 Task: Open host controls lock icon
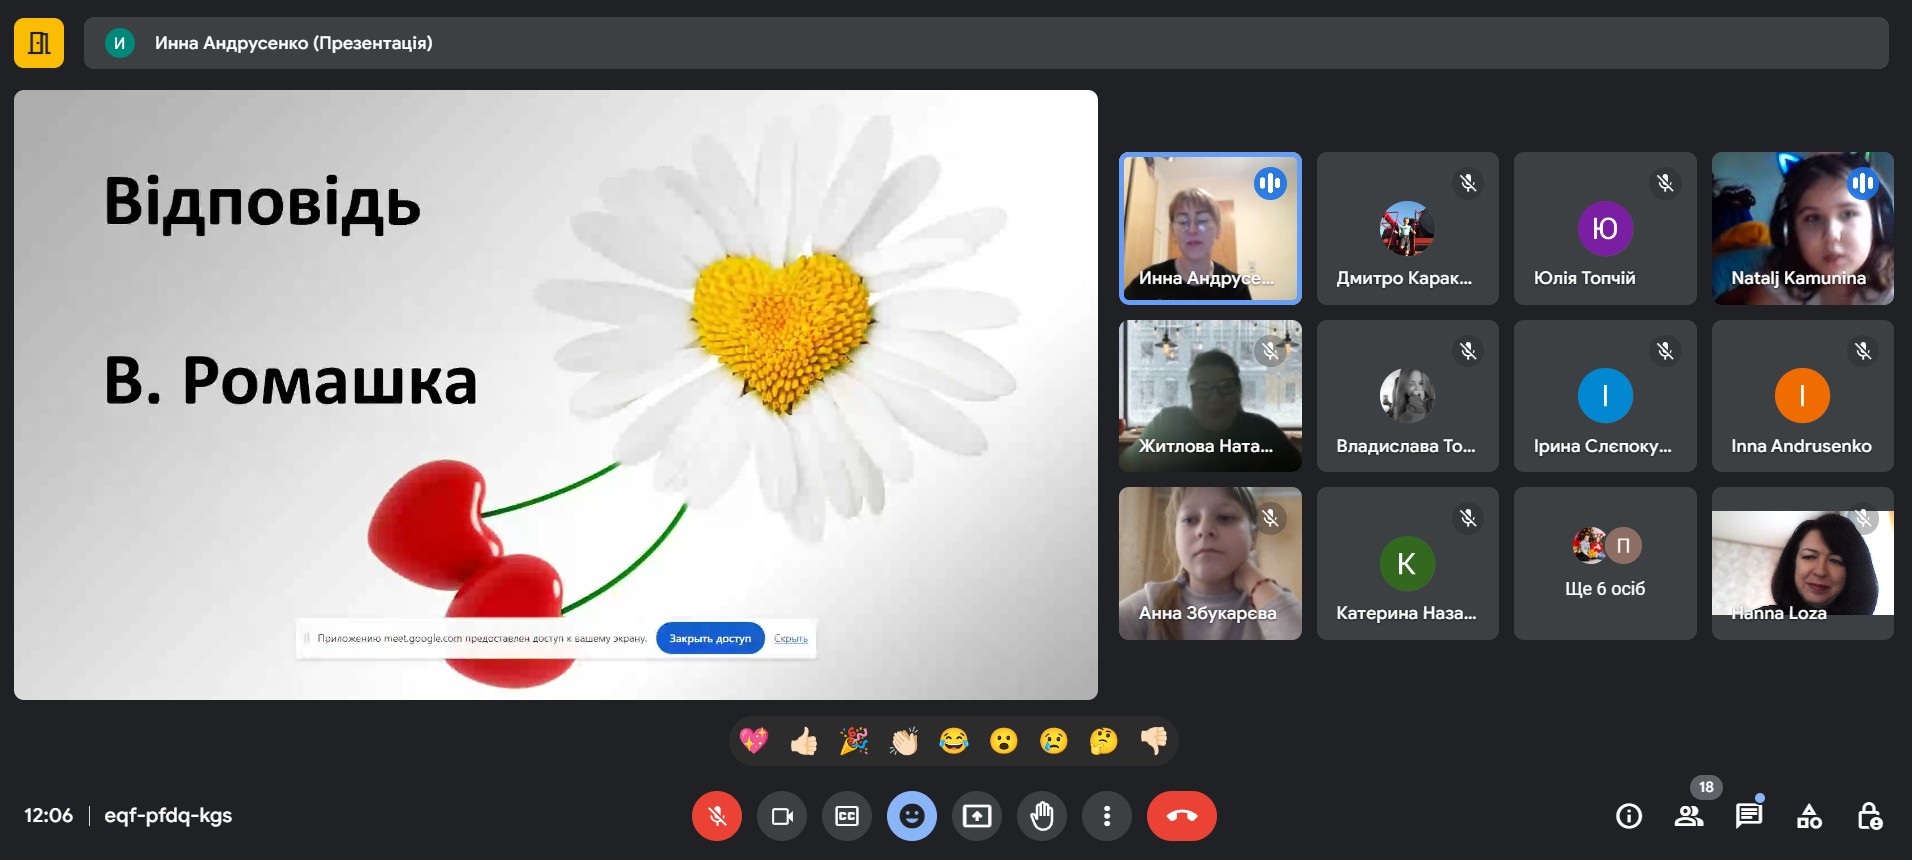coord(1869,816)
